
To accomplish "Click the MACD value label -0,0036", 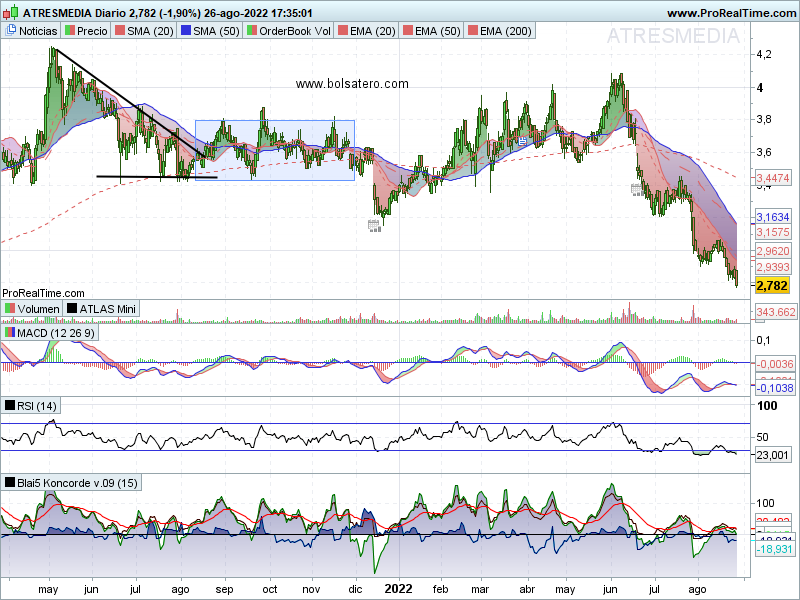I will click(774, 364).
